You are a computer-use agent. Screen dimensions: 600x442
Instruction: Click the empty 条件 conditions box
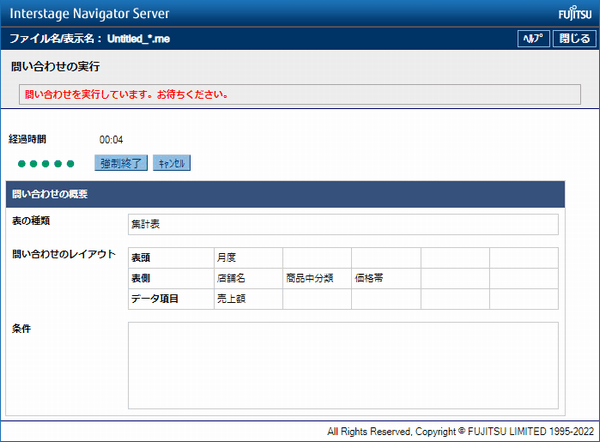pyautogui.click(x=343, y=365)
